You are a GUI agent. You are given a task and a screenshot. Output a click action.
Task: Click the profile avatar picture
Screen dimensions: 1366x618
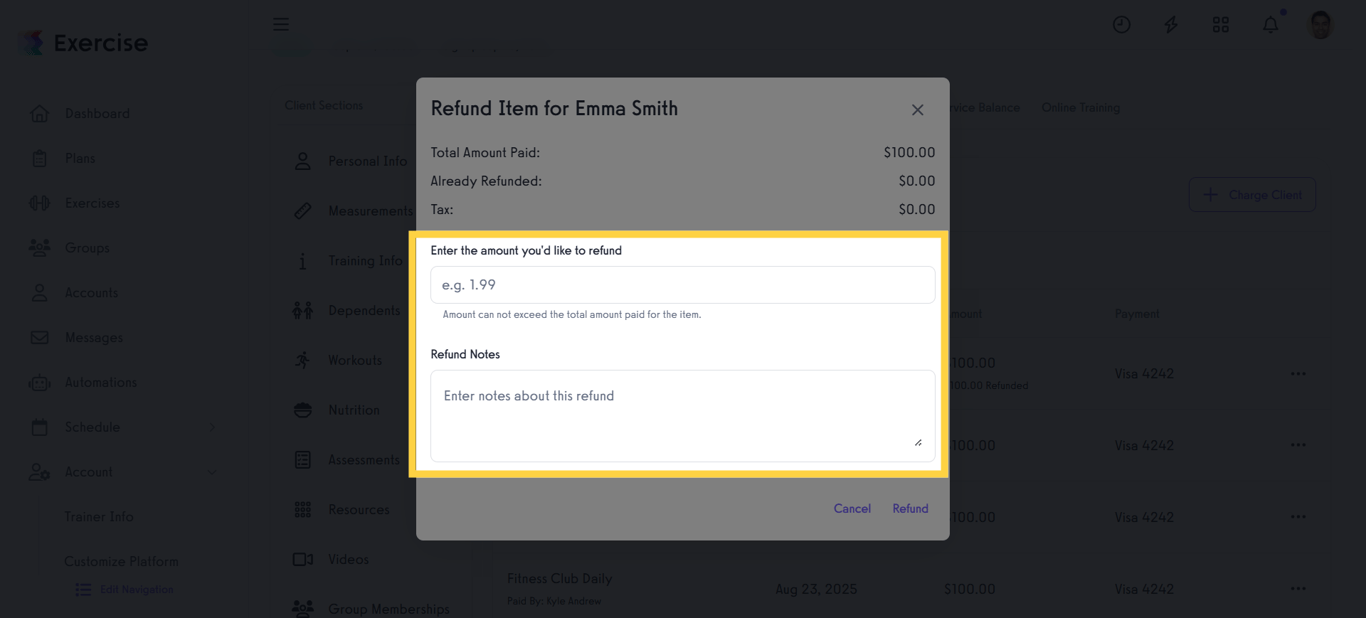click(x=1320, y=24)
